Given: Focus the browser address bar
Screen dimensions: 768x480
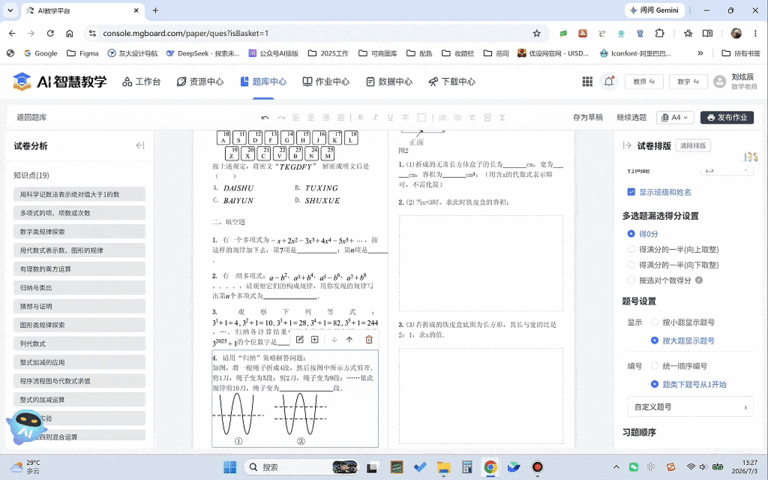Looking at the screenshot, I should click(x=313, y=33).
